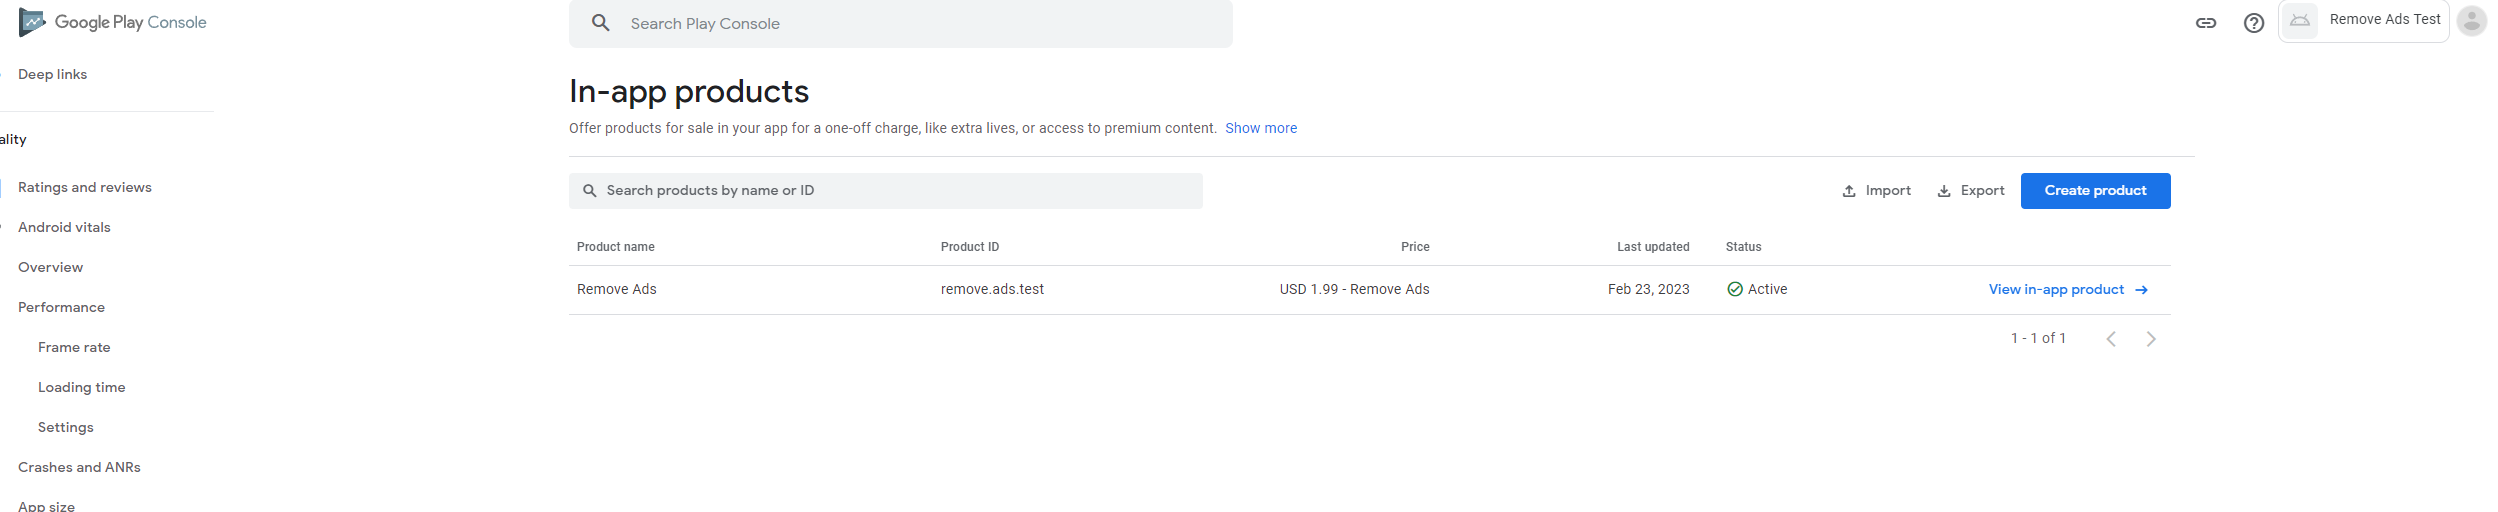Open the user account avatar

2471,21
